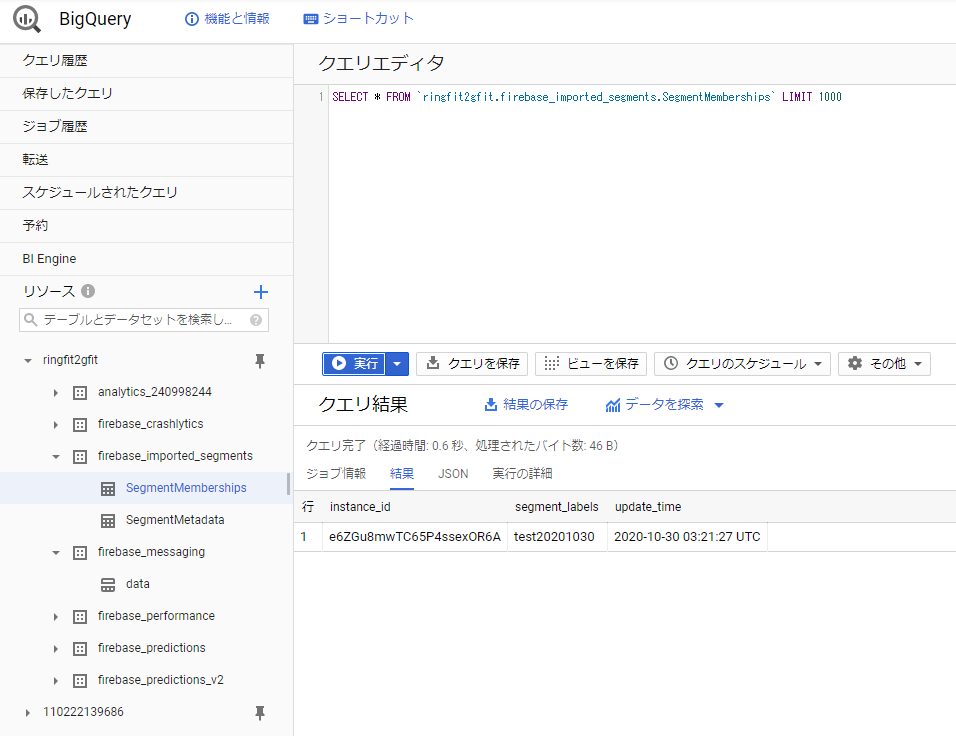The image size is (956, 736).
Task: Click the firebase_predictions dataset icon
Action: coord(80,648)
